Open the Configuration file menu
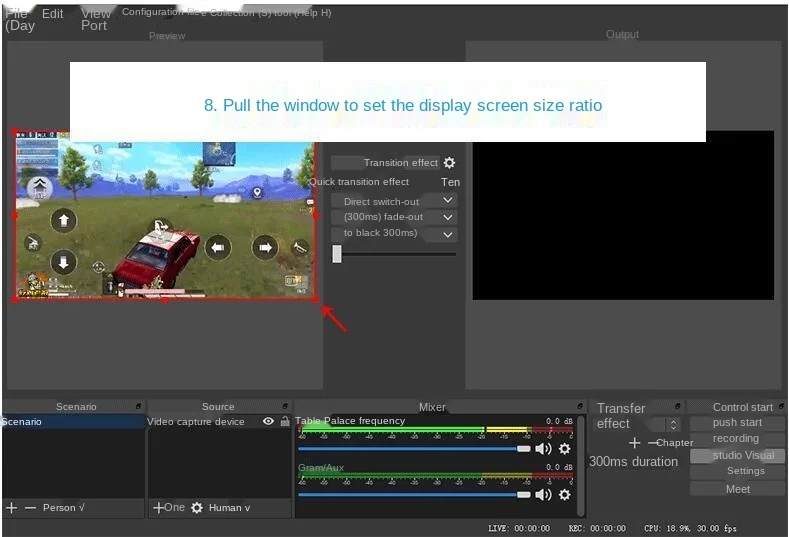This screenshot has height=537, width=789. (x=159, y=12)
